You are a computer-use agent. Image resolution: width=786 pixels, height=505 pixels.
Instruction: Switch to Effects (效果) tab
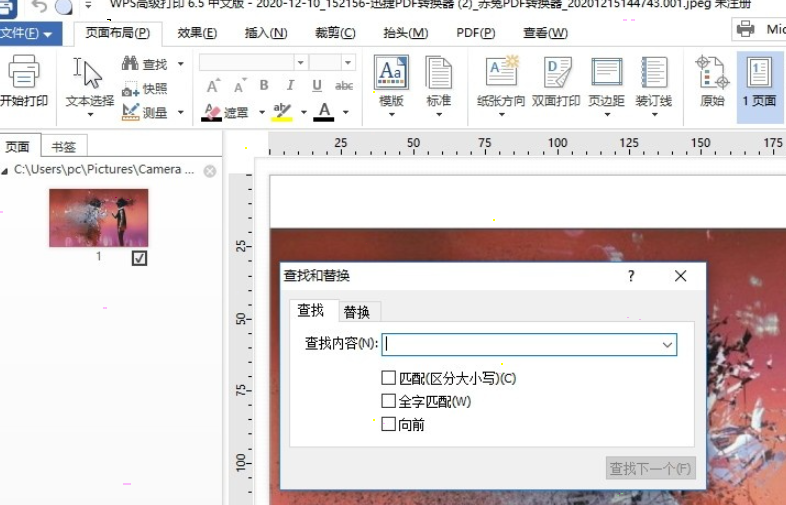(x=197, y=34)
